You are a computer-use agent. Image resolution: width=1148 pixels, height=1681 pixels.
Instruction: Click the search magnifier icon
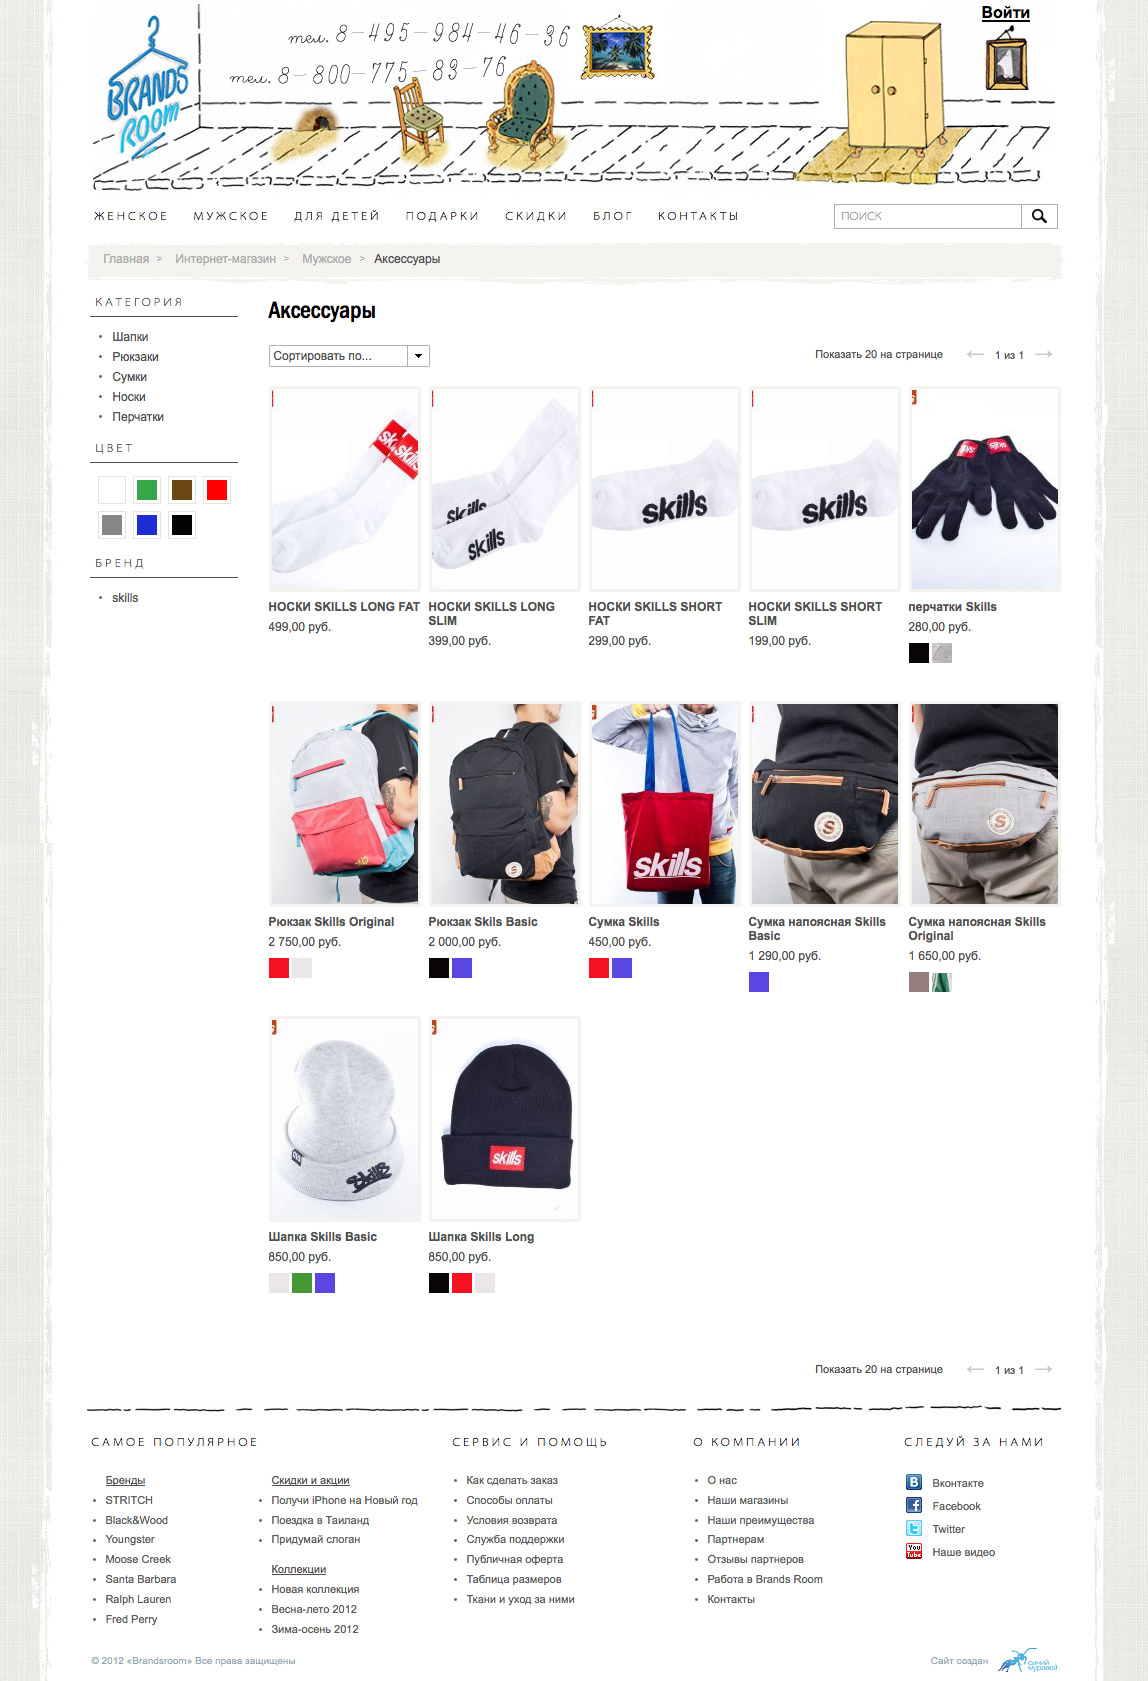1039,216
